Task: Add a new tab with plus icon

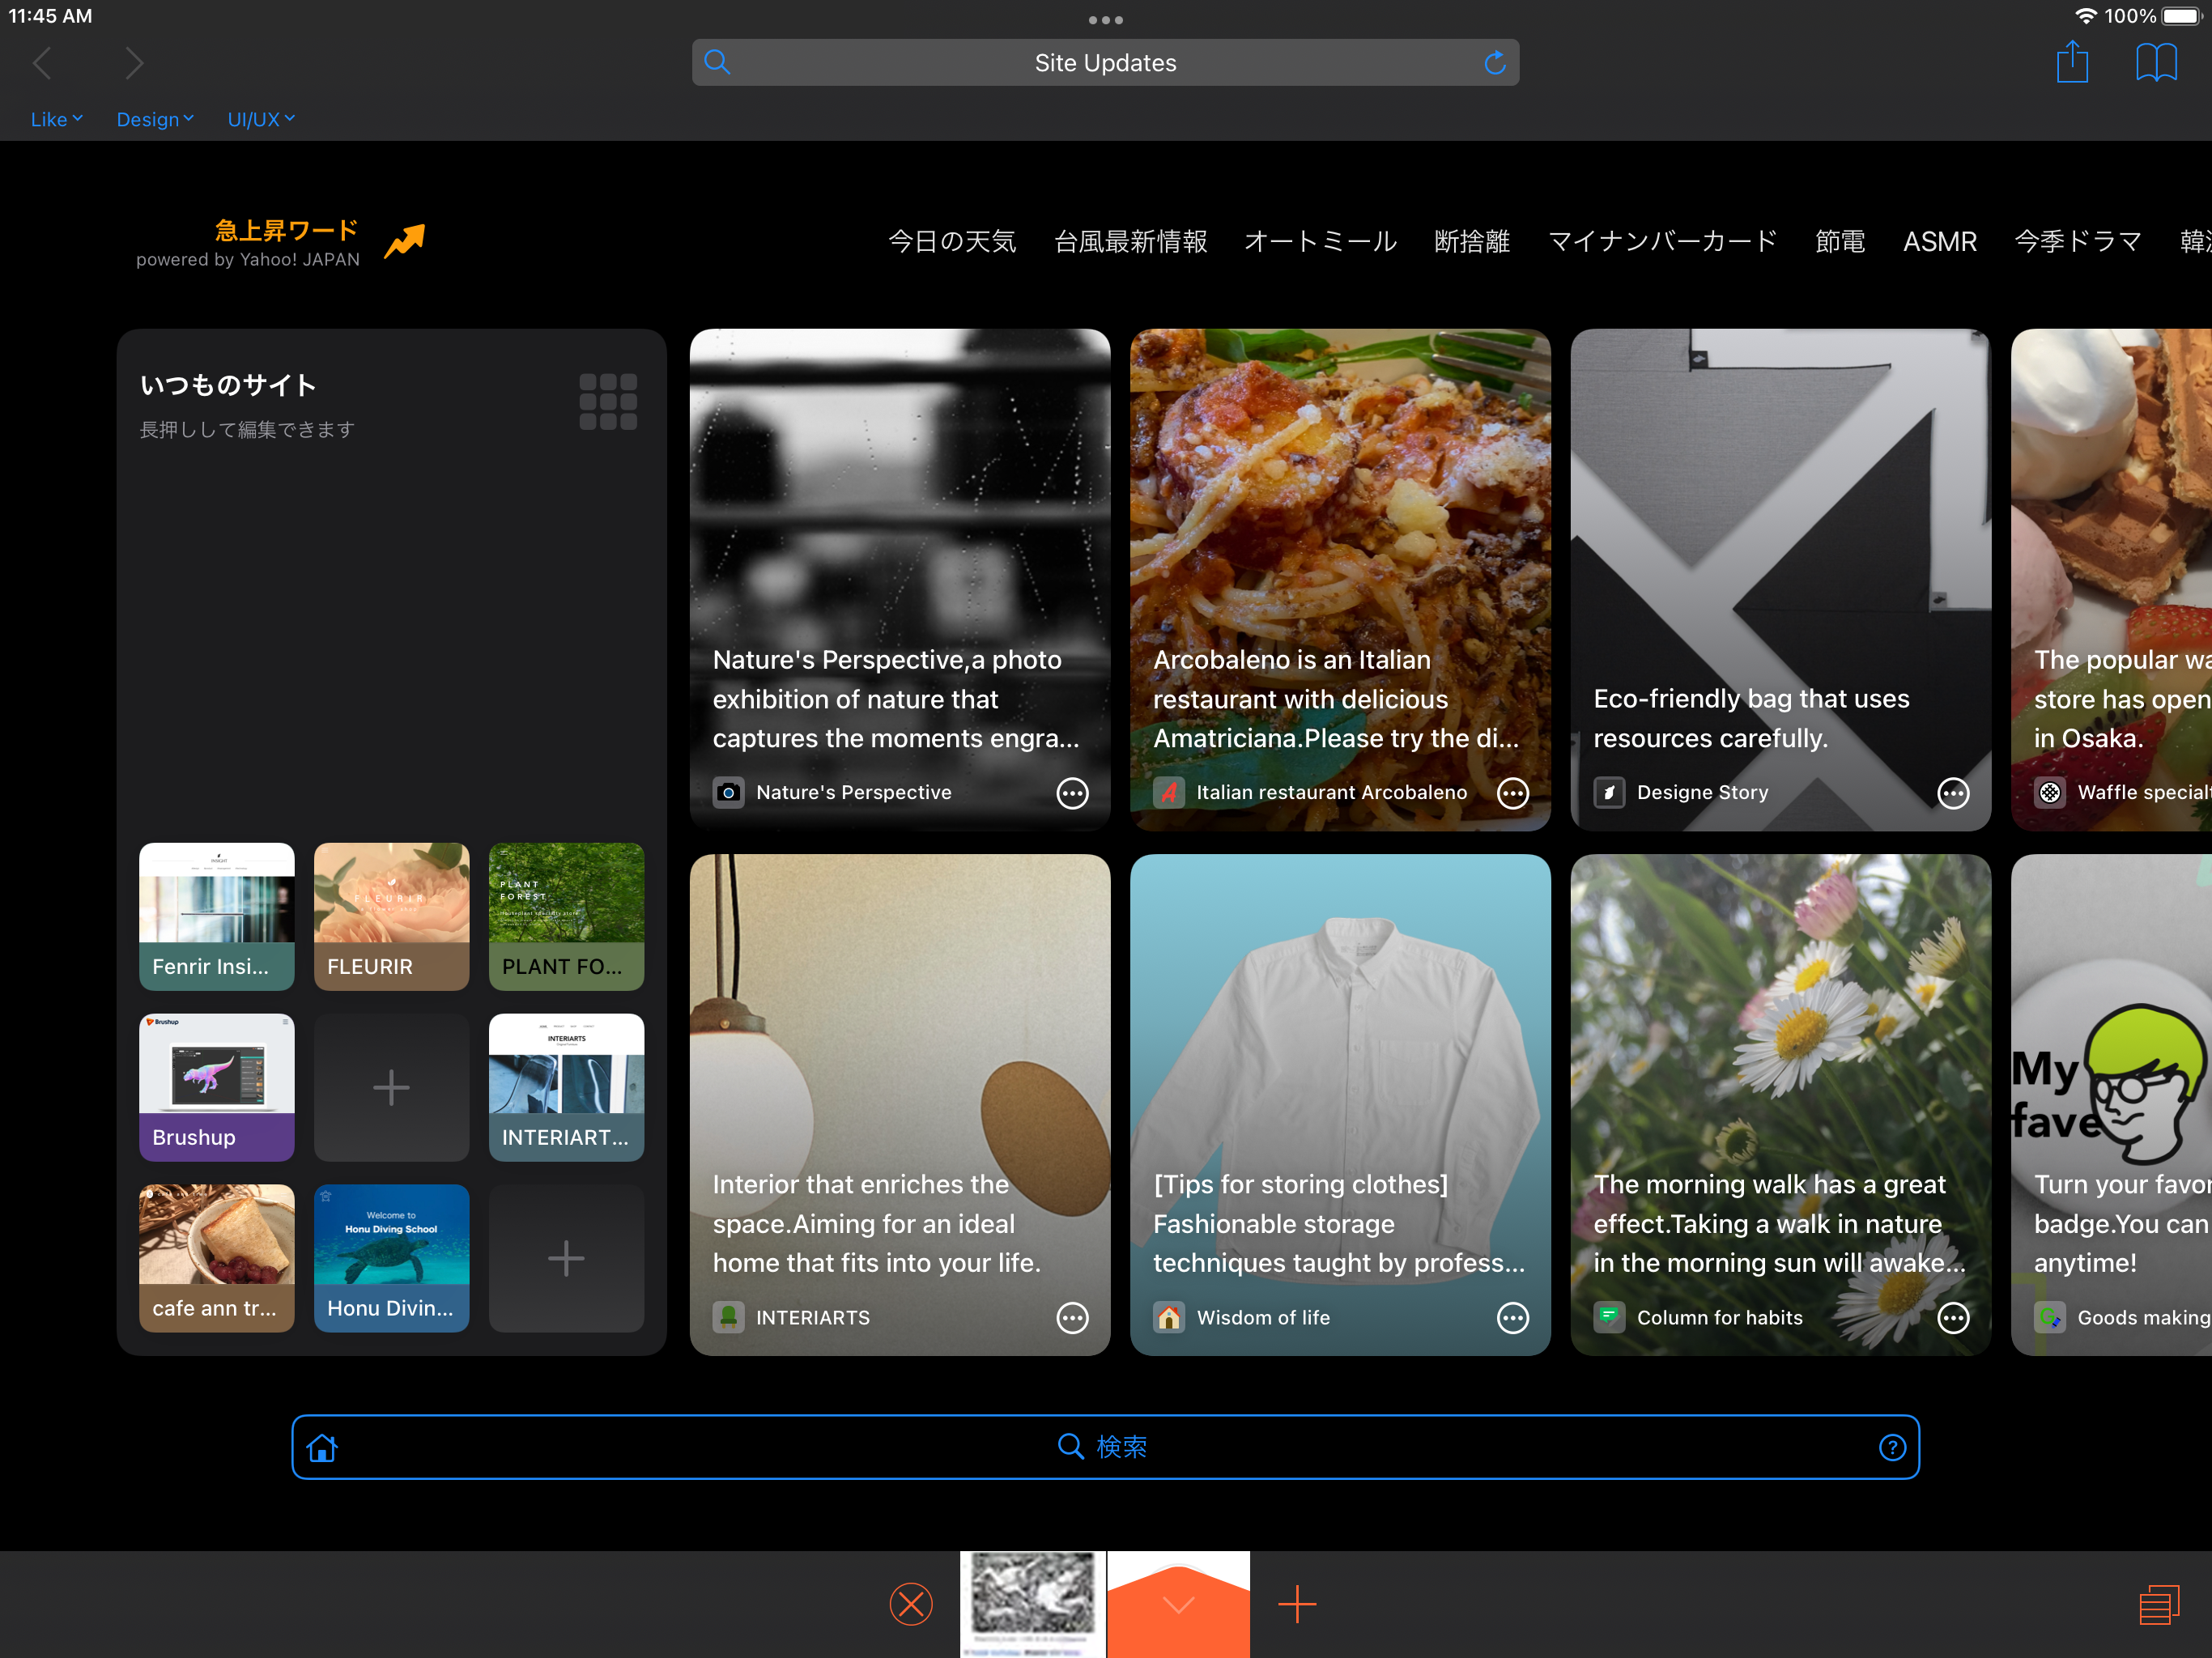Action: coord(1296,1604)
